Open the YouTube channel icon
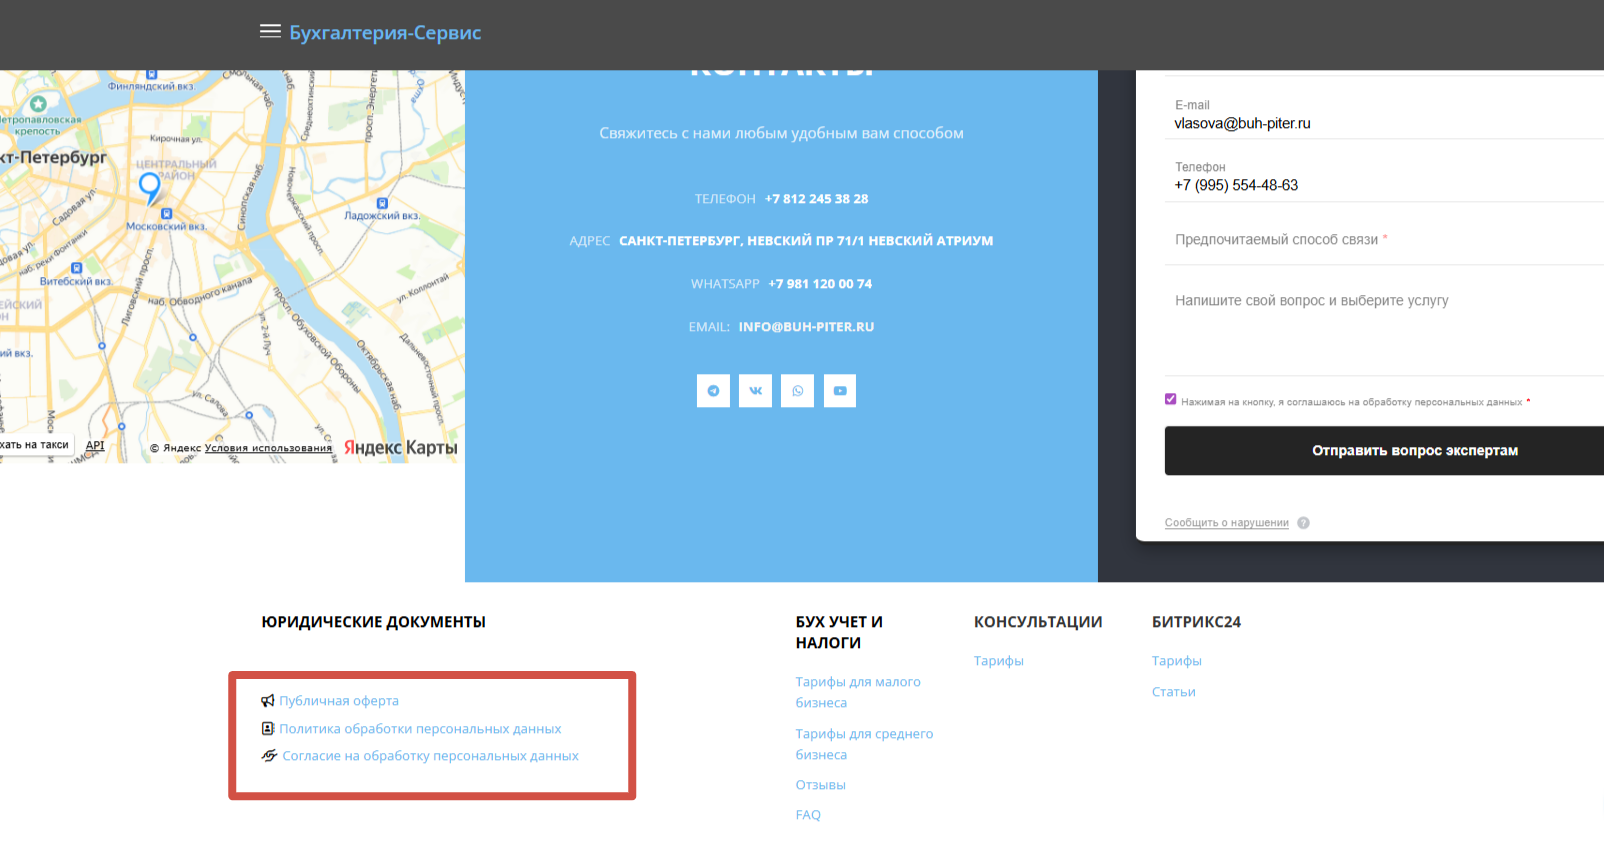Screen dimensions: 1604x853 pyautogui.click(x=840, y=391)
